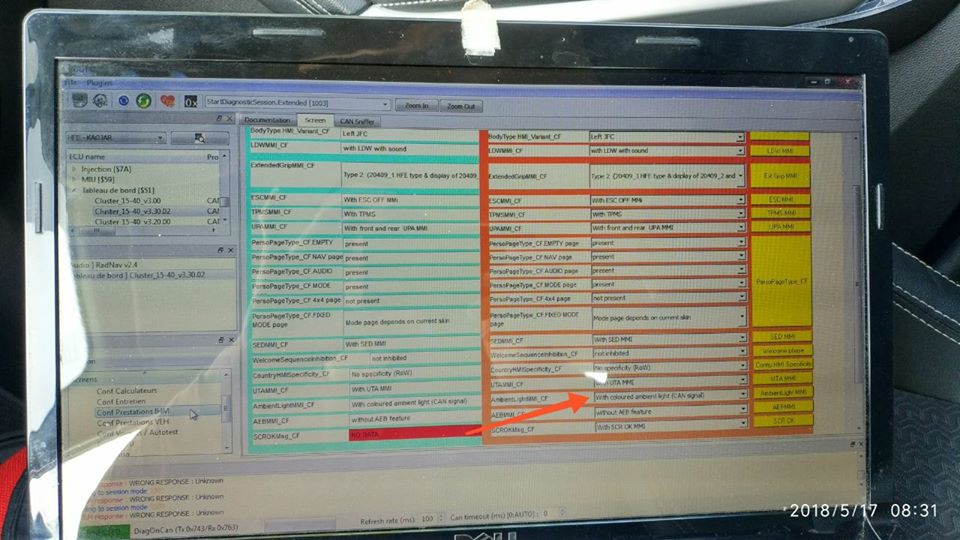Click the ECU scan magnifier button
The height and width of the screenshot is (540, 960).
[x=200, y=138]
